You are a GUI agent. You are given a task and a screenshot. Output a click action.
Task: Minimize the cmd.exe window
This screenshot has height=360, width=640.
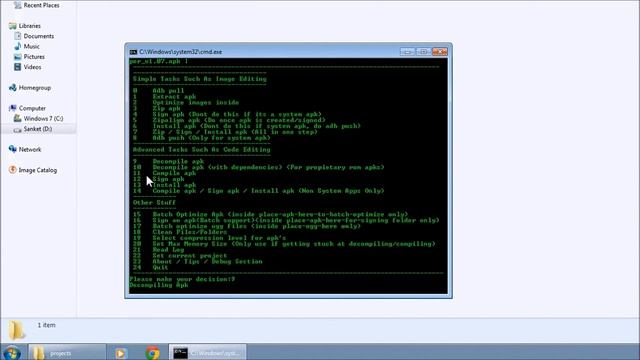tap(407, 52)
